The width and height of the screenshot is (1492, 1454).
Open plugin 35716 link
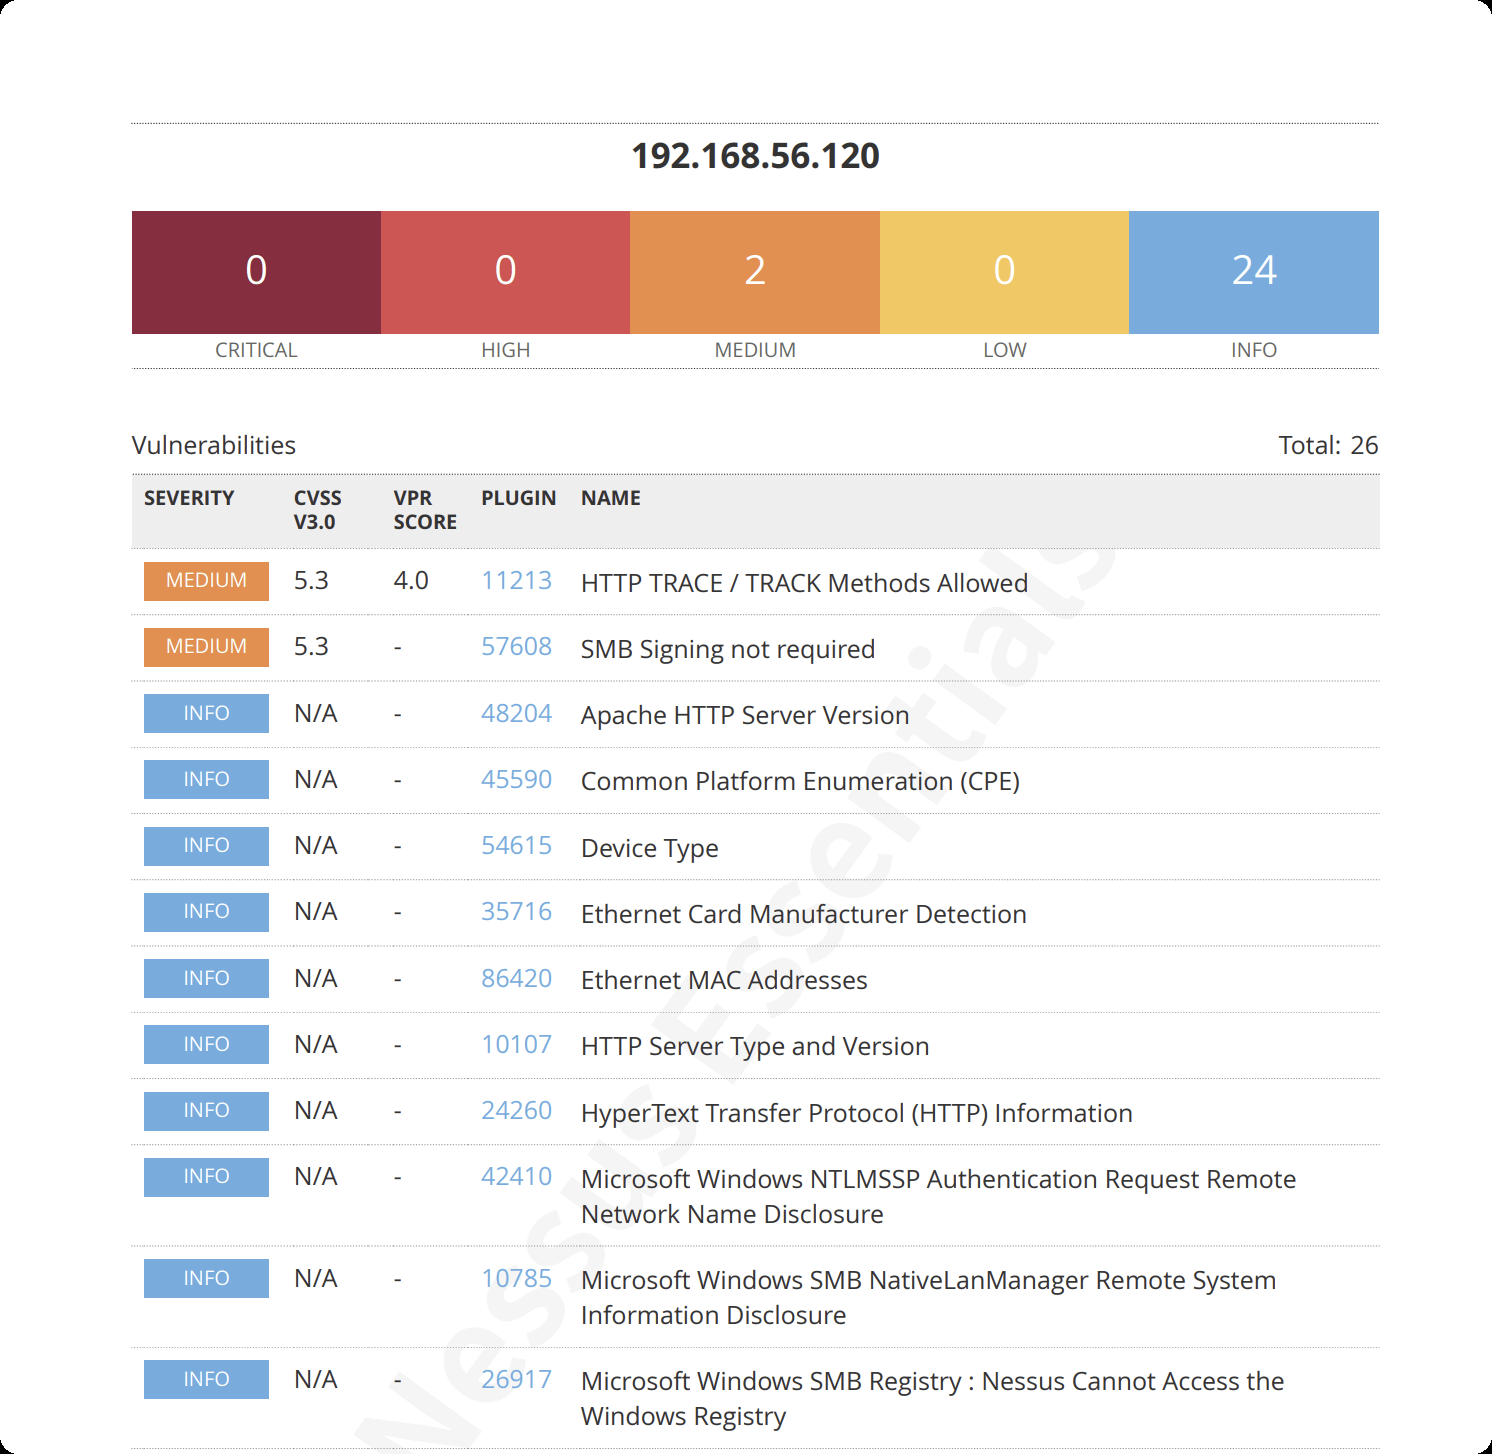pyautogui.click(x=516, y=911)
